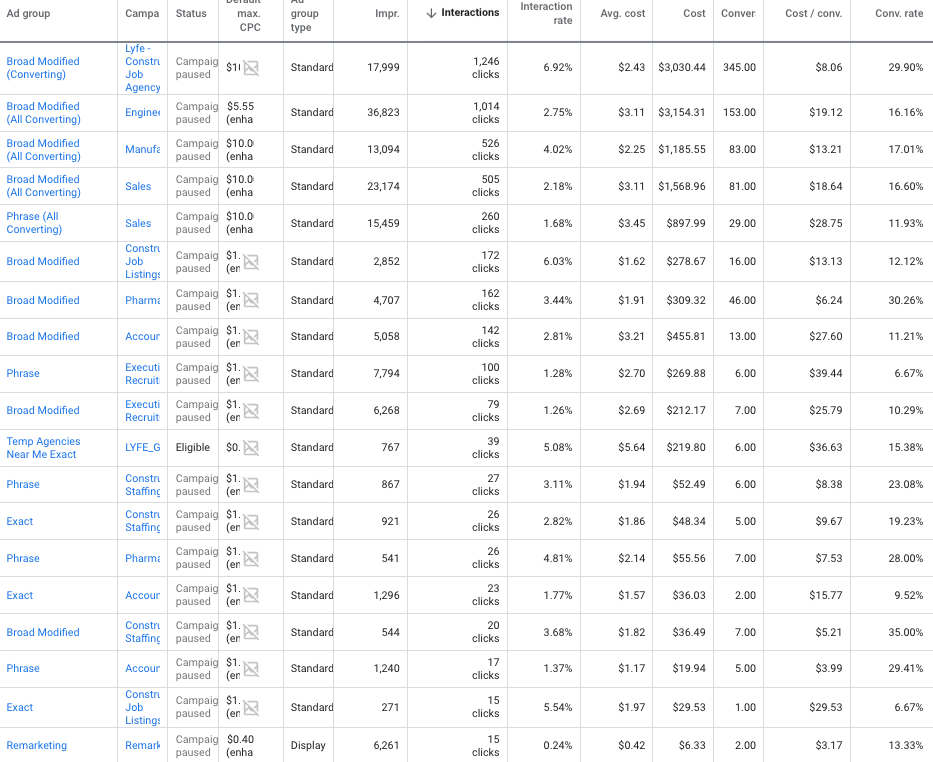
Task: Click the CPC icon in the 544 impressions row
Action: click(251, 632)
